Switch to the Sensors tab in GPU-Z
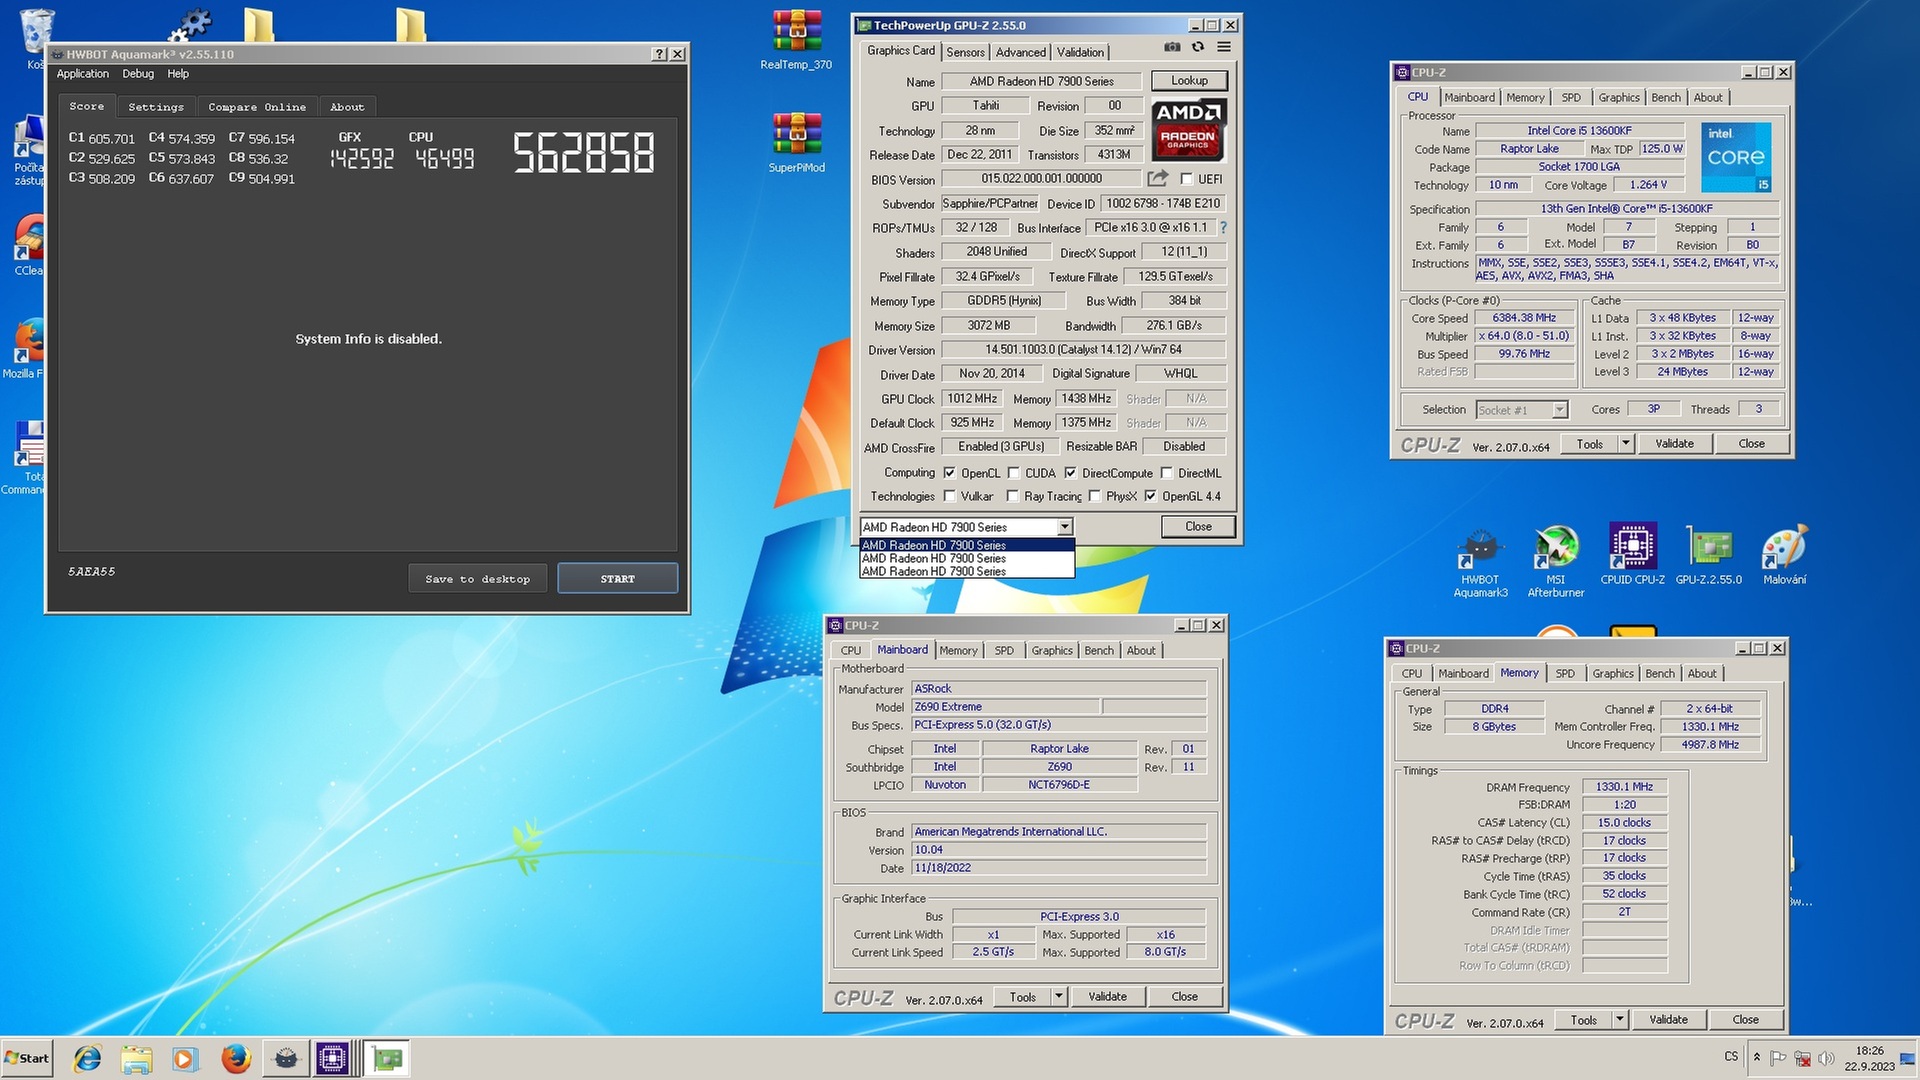 coord(965,52)
